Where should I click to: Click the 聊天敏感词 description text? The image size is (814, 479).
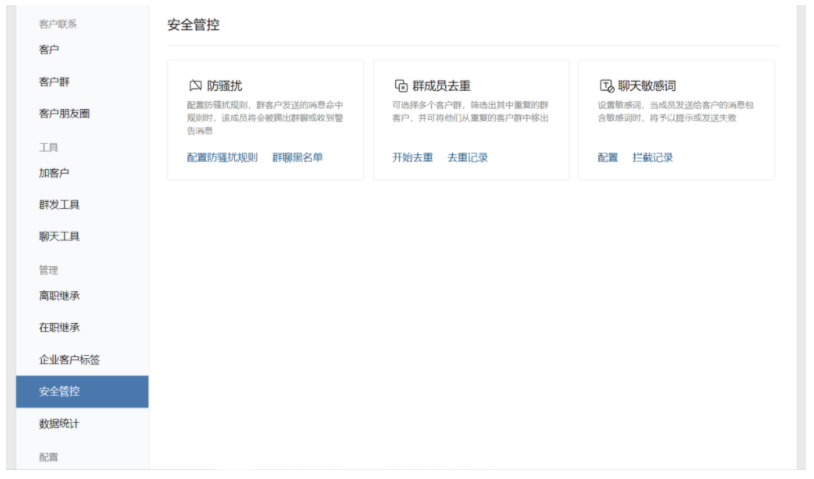coord(675,112)
